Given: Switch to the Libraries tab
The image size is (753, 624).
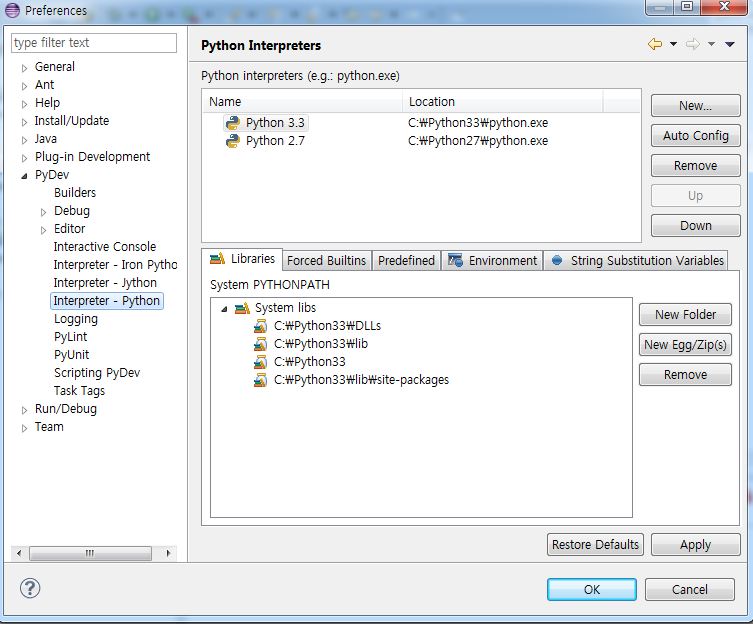Looking at the screenshot, I should tap(242, 259).
